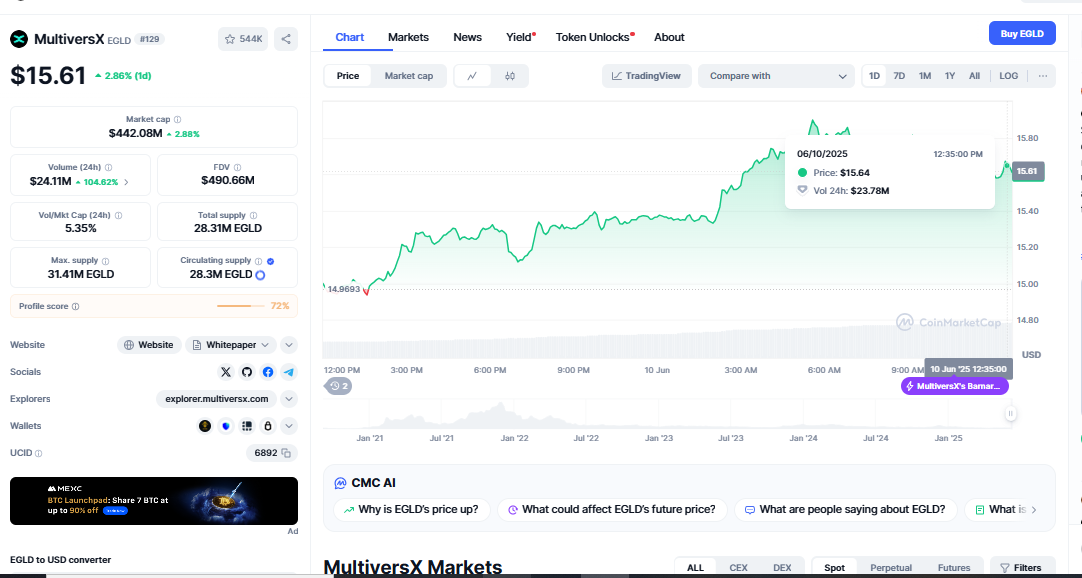Open the Filters button in Markets
Viewport: 1082px width, 578px height.
coord(1023,568)
